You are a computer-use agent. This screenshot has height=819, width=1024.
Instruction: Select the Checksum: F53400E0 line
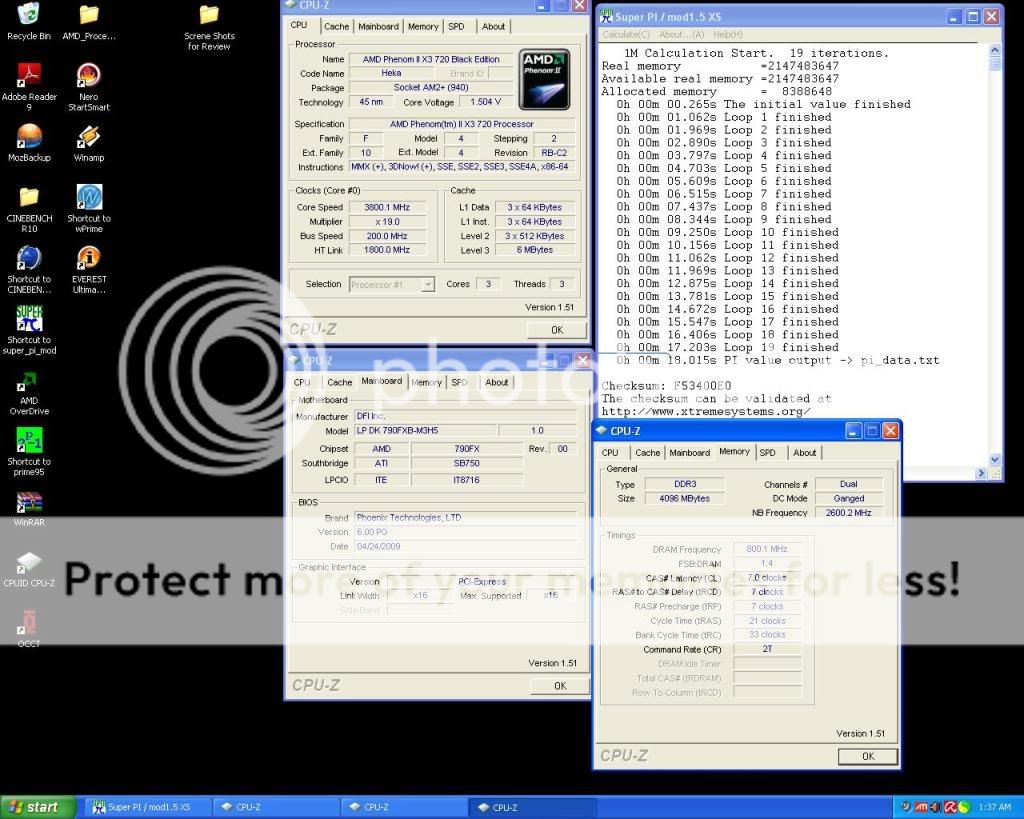coord(666,386)
